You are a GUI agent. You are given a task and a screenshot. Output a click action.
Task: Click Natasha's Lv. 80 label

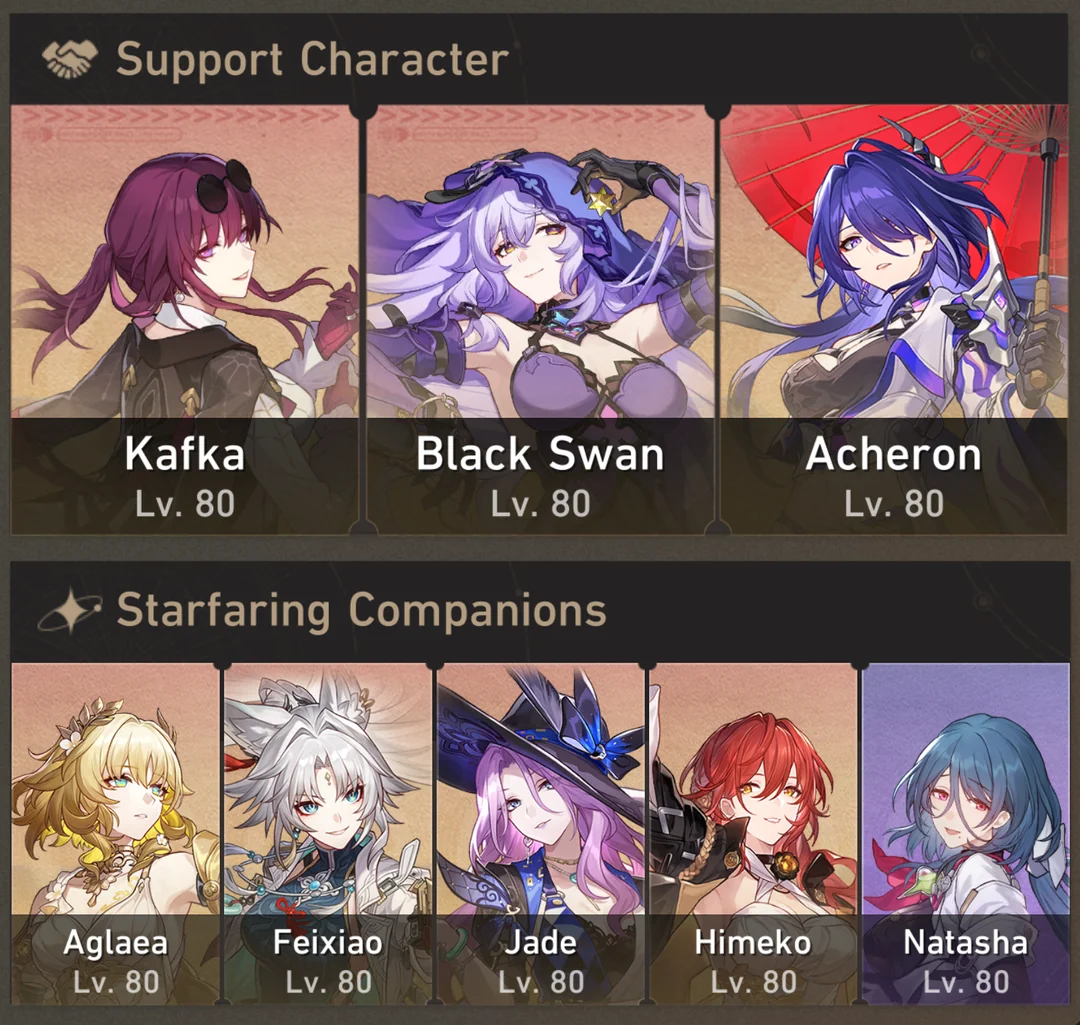966,982
